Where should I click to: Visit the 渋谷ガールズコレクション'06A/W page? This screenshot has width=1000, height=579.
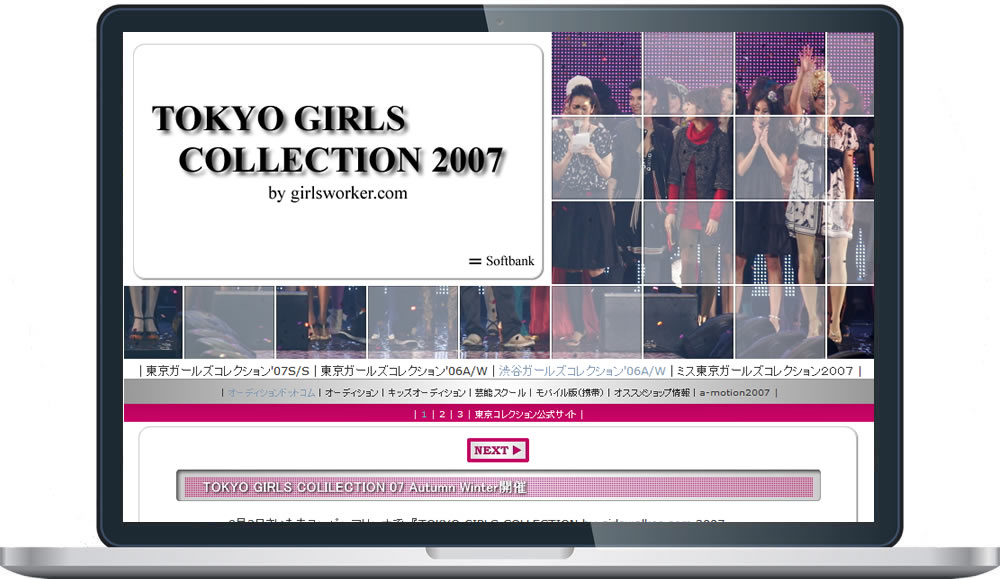point(580,370)
